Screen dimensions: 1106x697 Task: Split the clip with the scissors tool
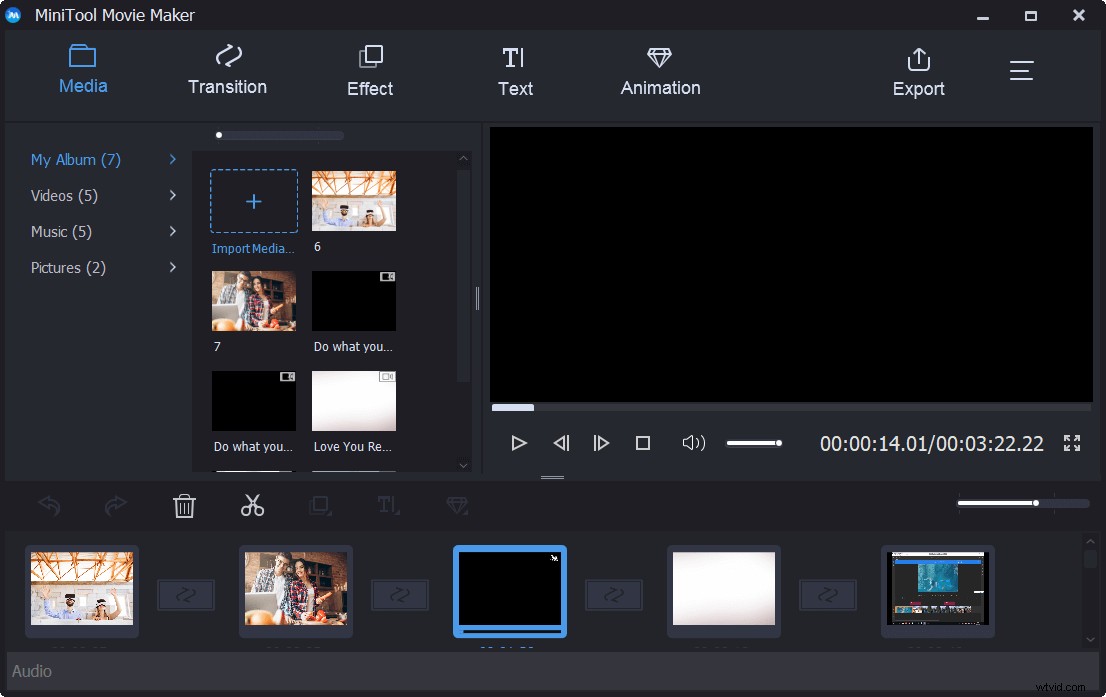[x=252, y=506]
